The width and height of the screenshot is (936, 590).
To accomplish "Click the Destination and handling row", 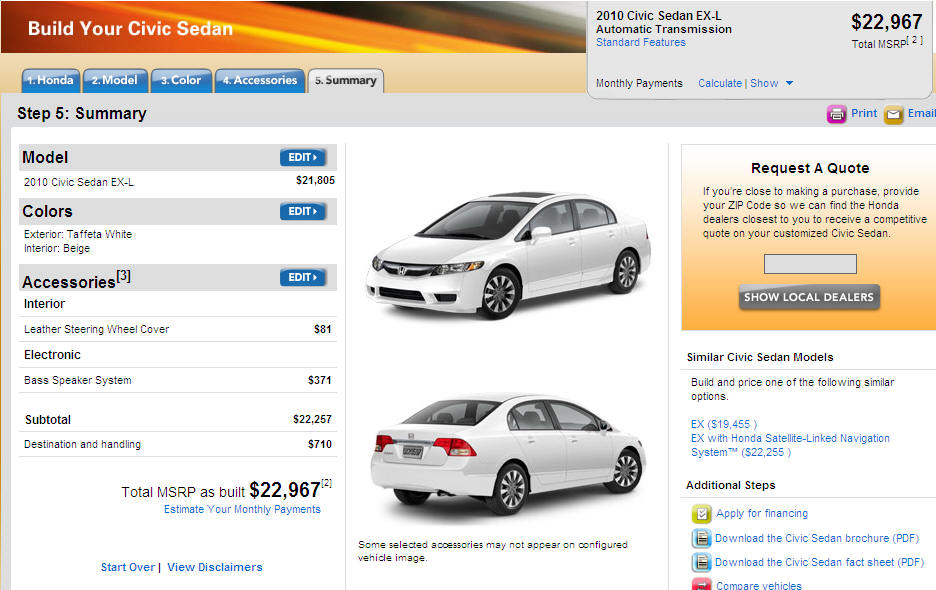I will (178, 444).
